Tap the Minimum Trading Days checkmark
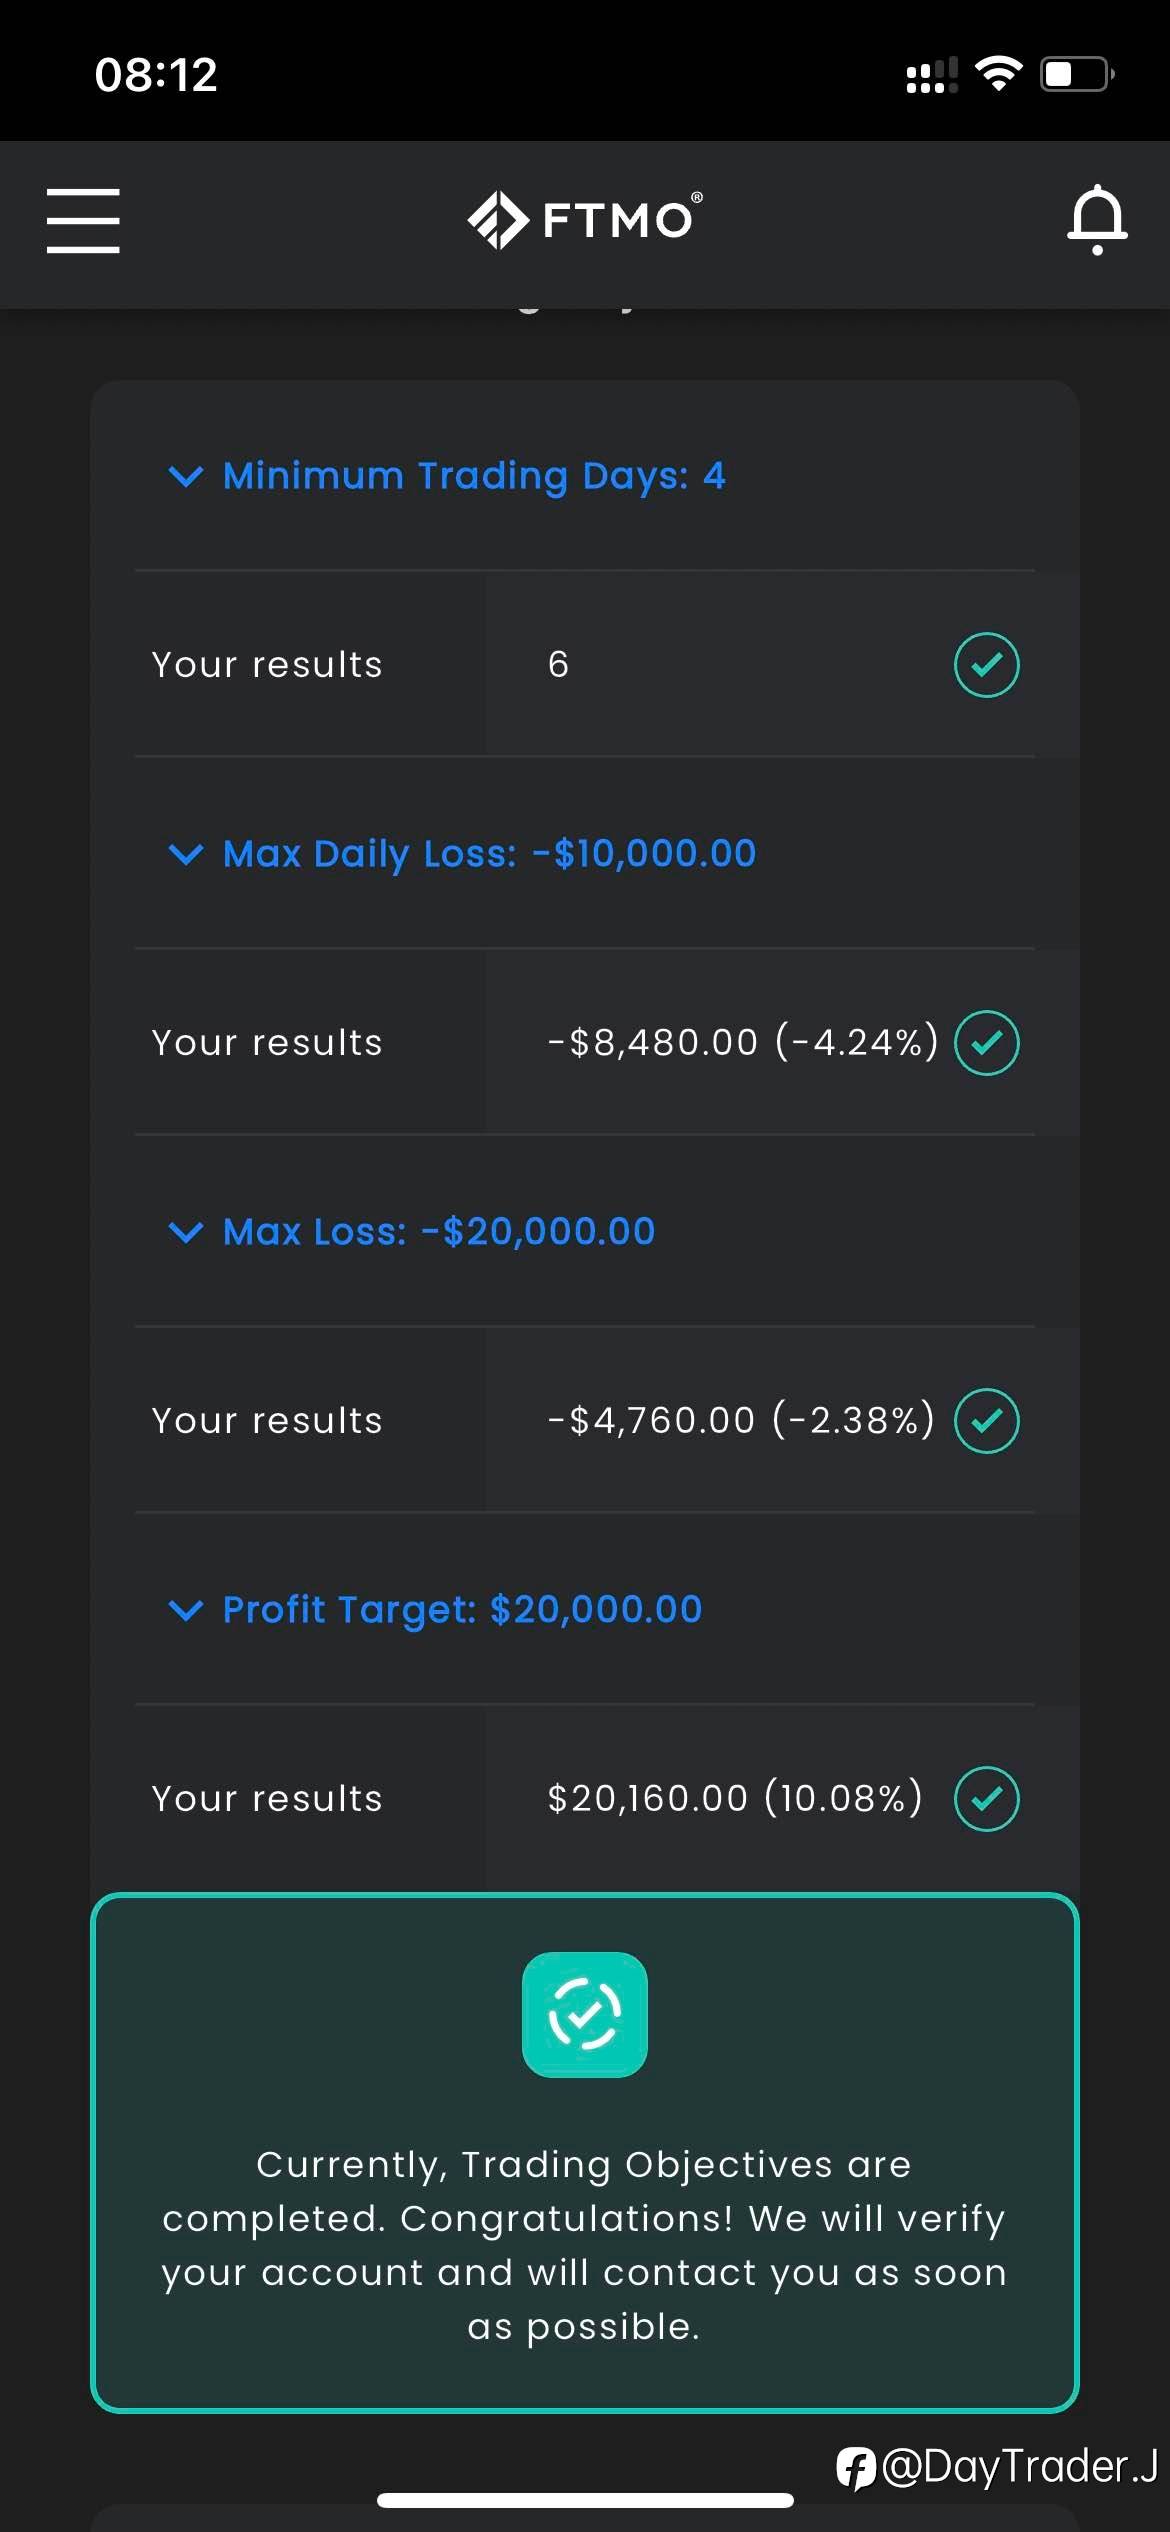The image size is (1170, 2532). pos(986,665)
